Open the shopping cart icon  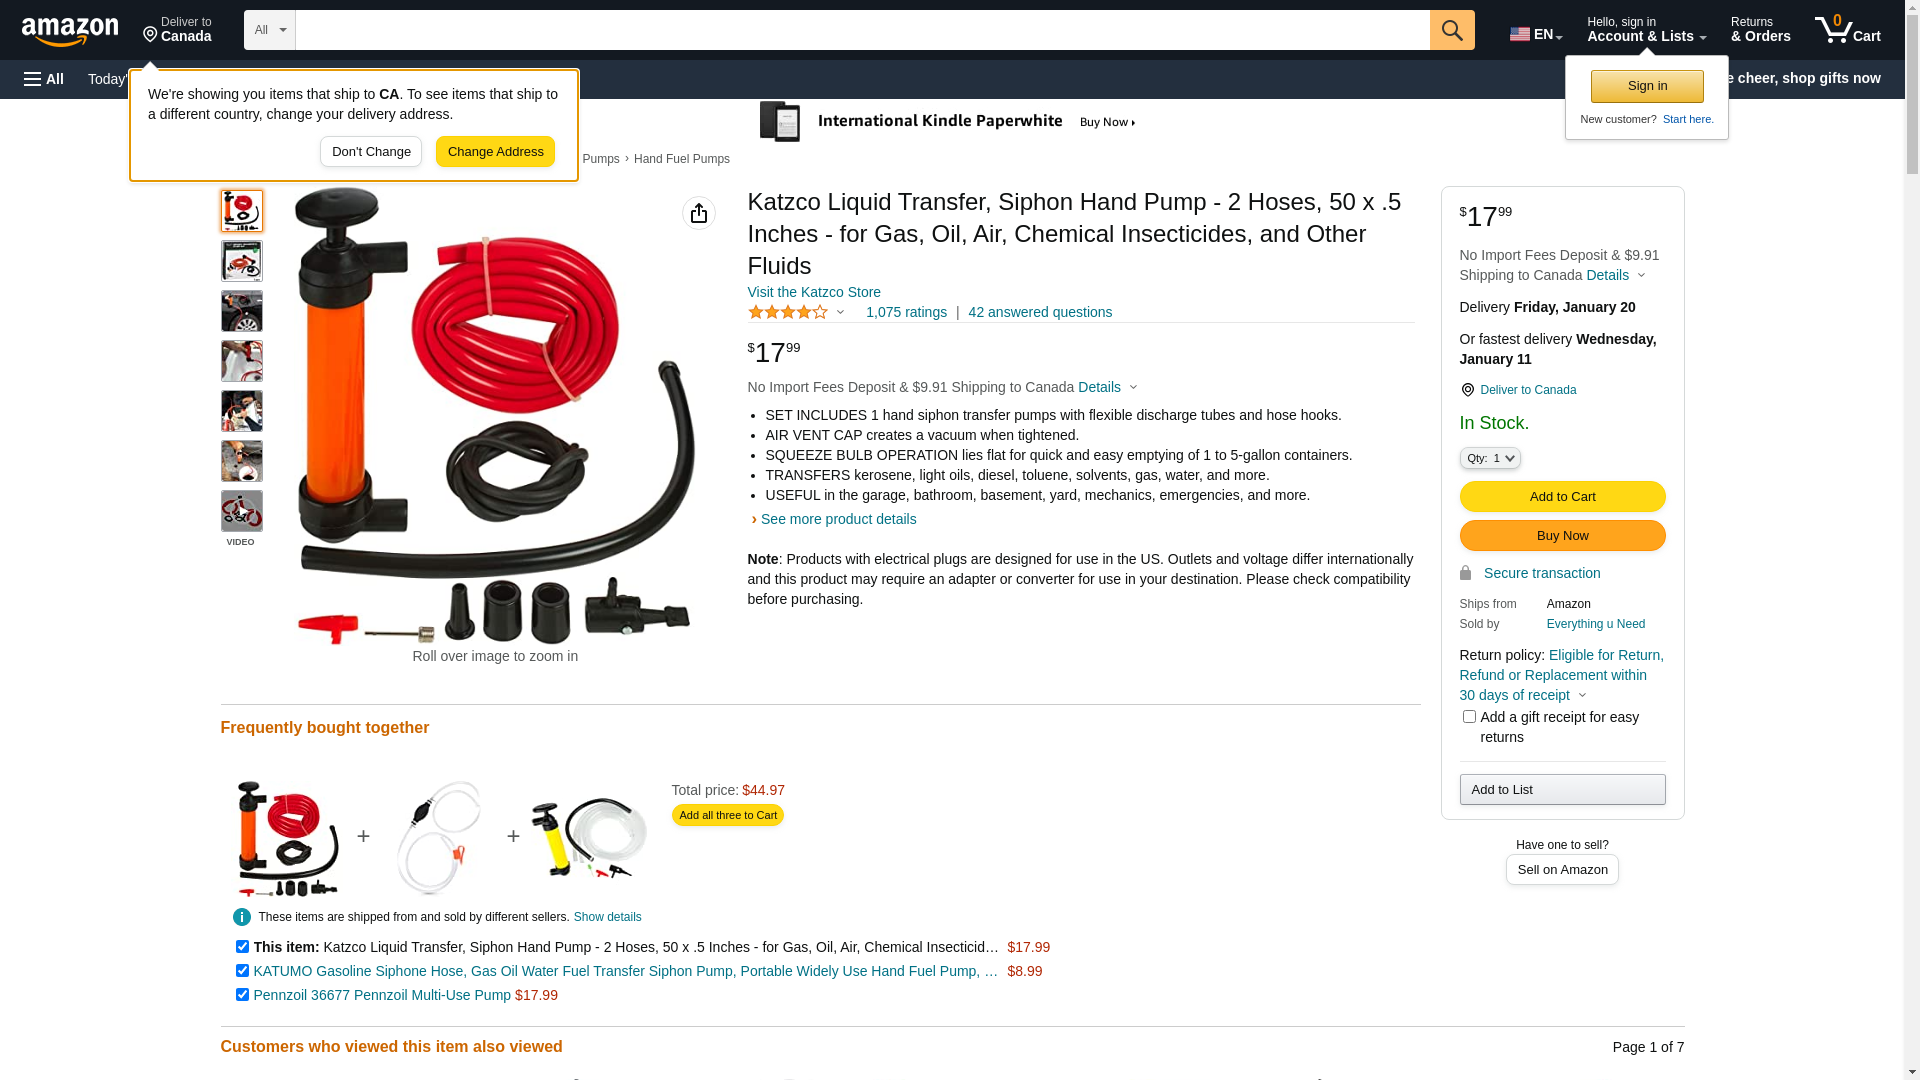(x=1847, y=30)
